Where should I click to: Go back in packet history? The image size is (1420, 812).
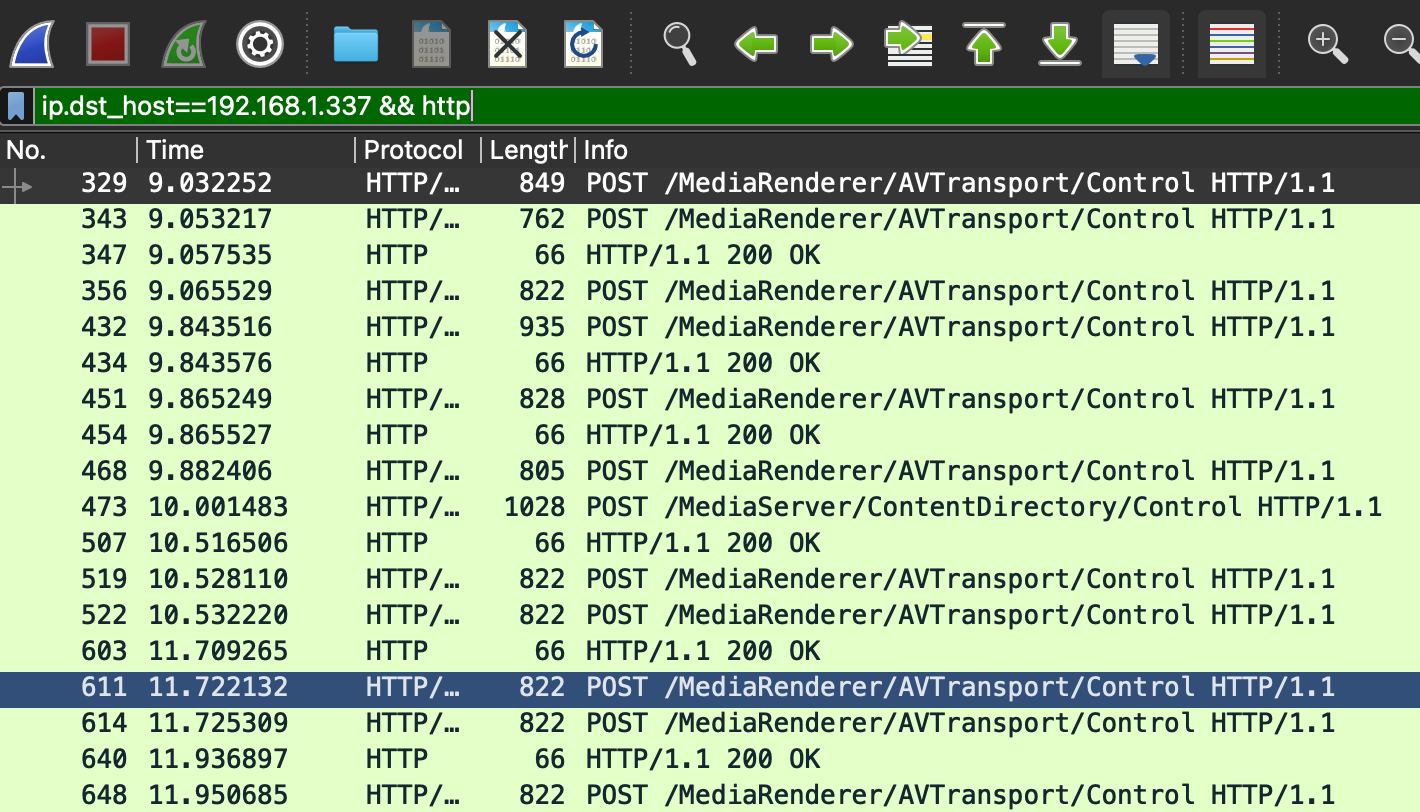[756, 44]
